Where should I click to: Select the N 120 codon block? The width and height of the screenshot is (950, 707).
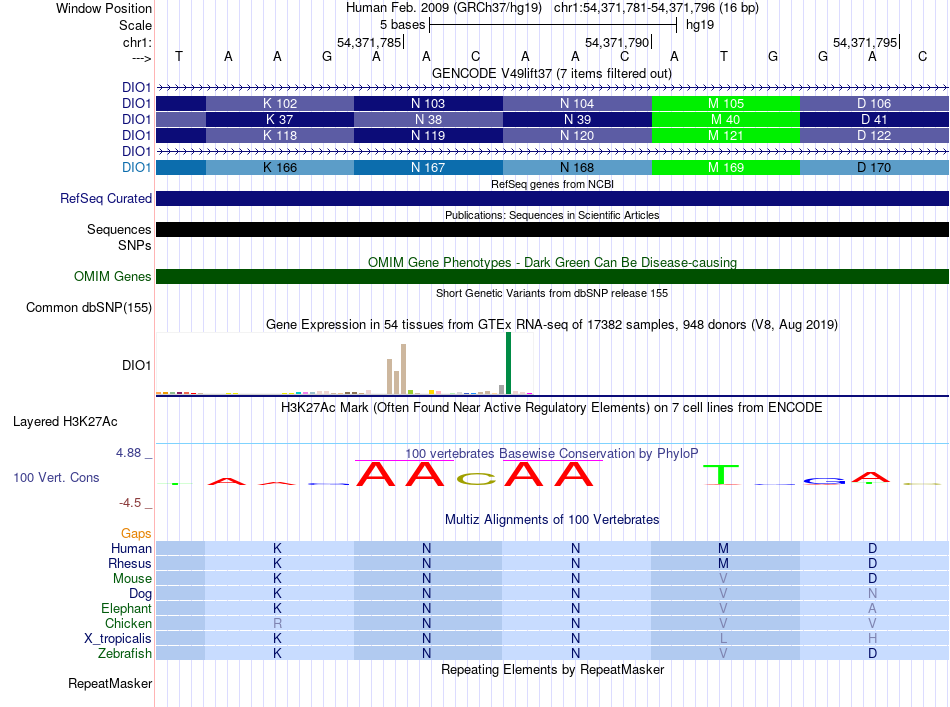[x=577, y=135]
